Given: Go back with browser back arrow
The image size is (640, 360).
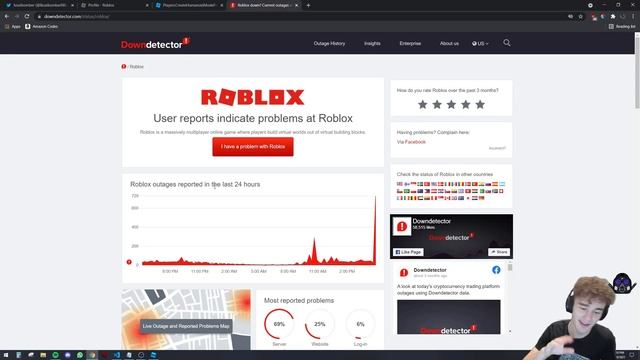Looking at the screenshot, I should pos(7,16).
